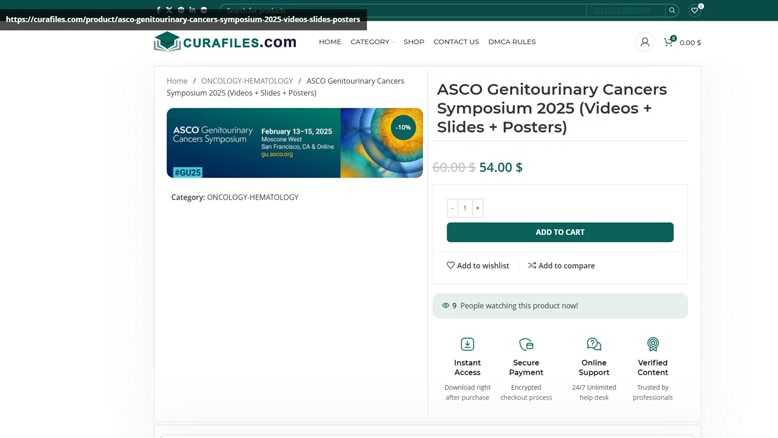Click 'Trusted by professionals' text
Viewport: 778px width, 438px height.
pos(652,392)
